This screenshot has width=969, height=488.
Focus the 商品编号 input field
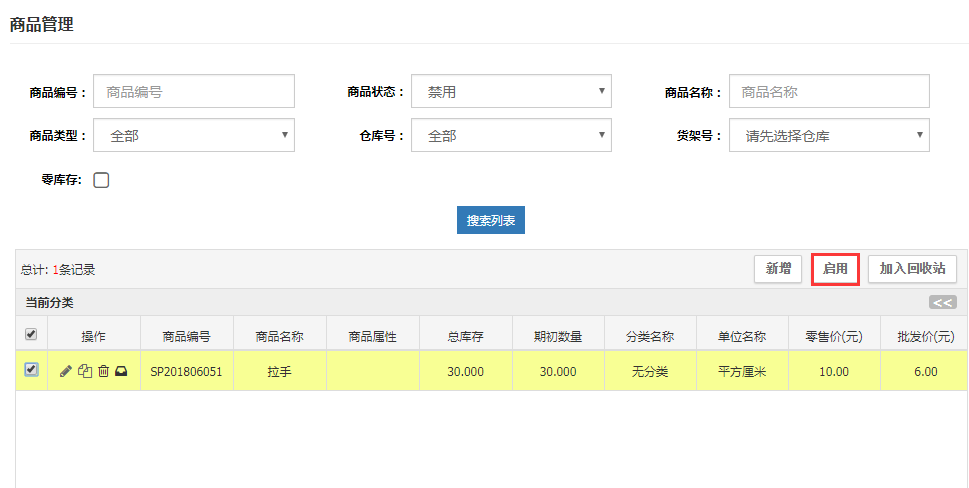pyautogui.click(x=194, y=91)
